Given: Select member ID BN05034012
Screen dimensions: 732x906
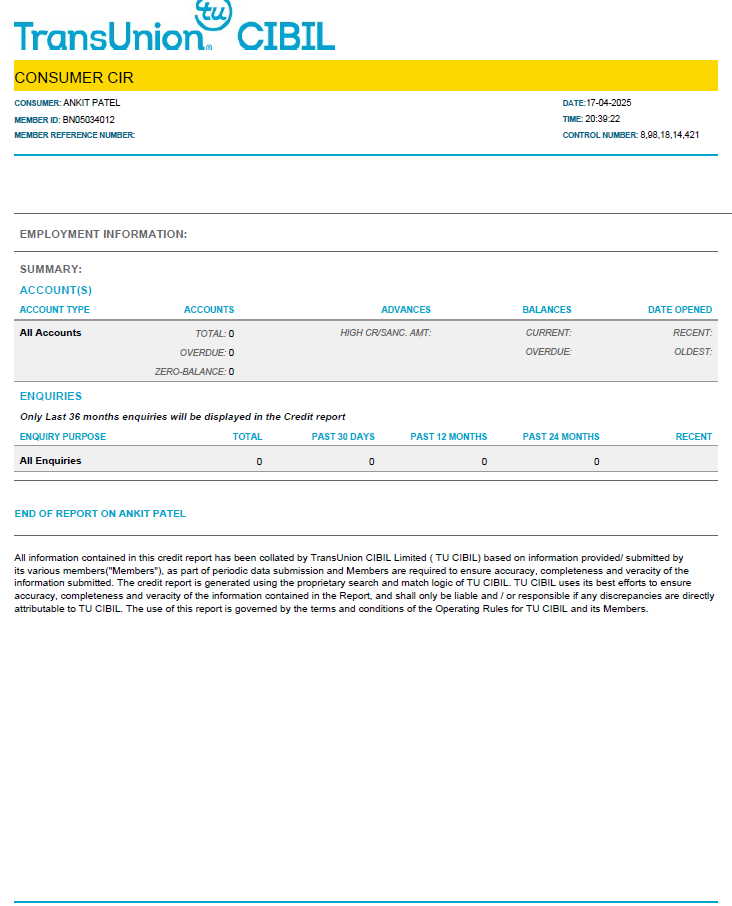Looking at the screenshot, I should point(88,120).
